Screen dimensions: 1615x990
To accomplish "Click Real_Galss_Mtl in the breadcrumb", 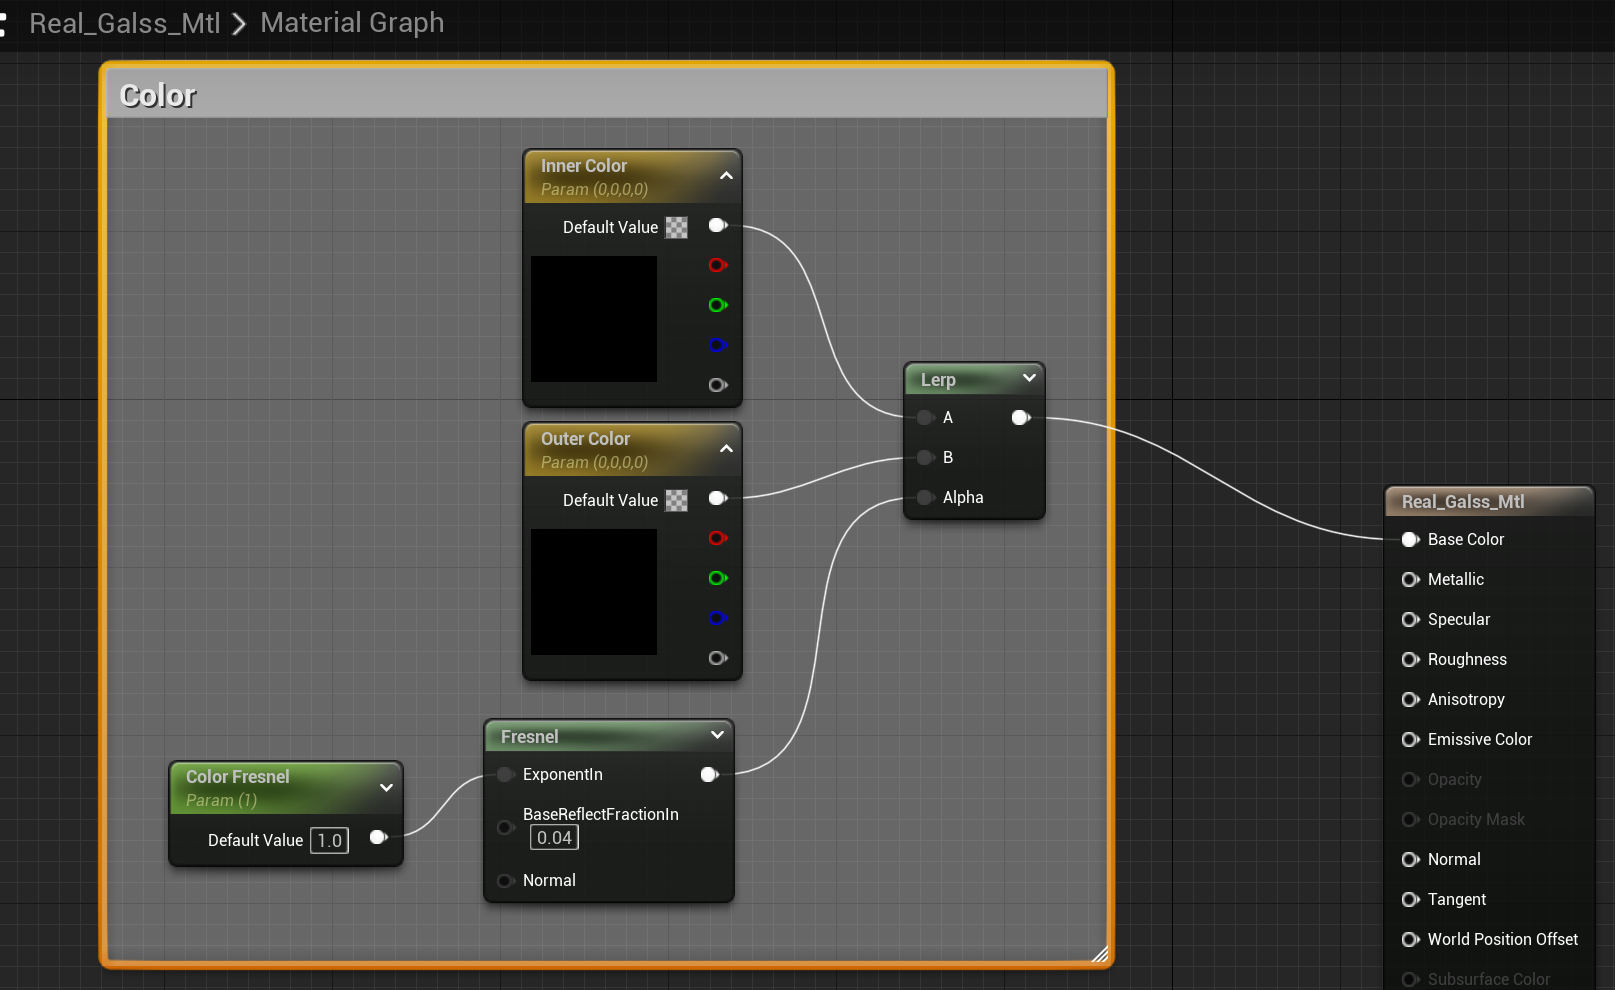I will [125, 23].
